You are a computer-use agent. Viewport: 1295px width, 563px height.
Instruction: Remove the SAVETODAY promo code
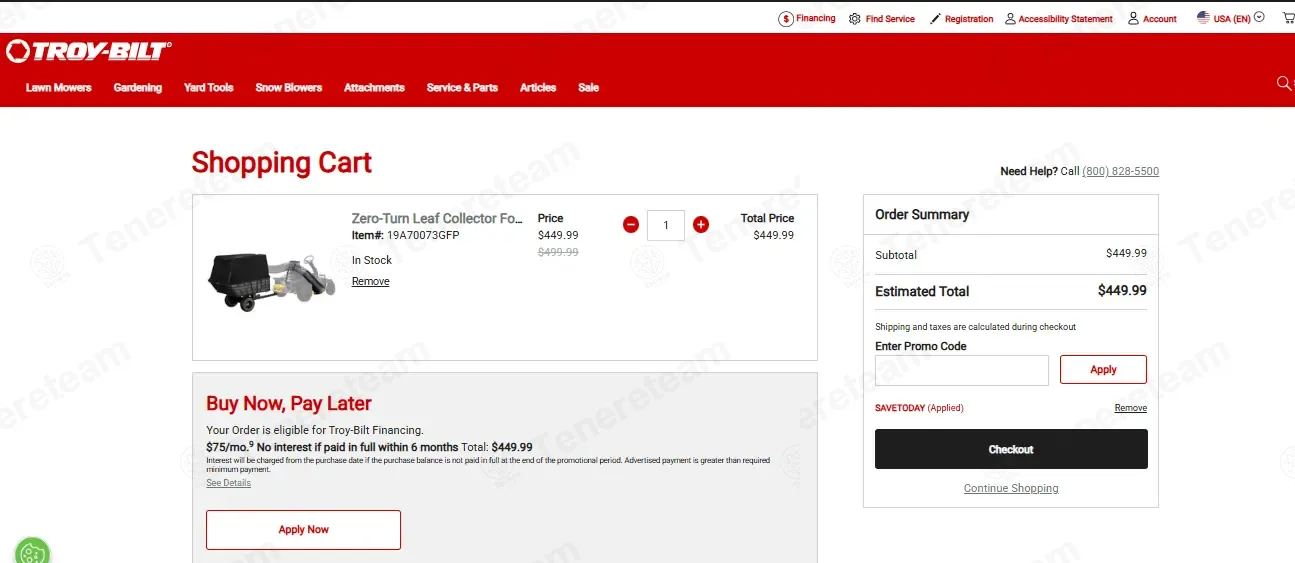1131,408
